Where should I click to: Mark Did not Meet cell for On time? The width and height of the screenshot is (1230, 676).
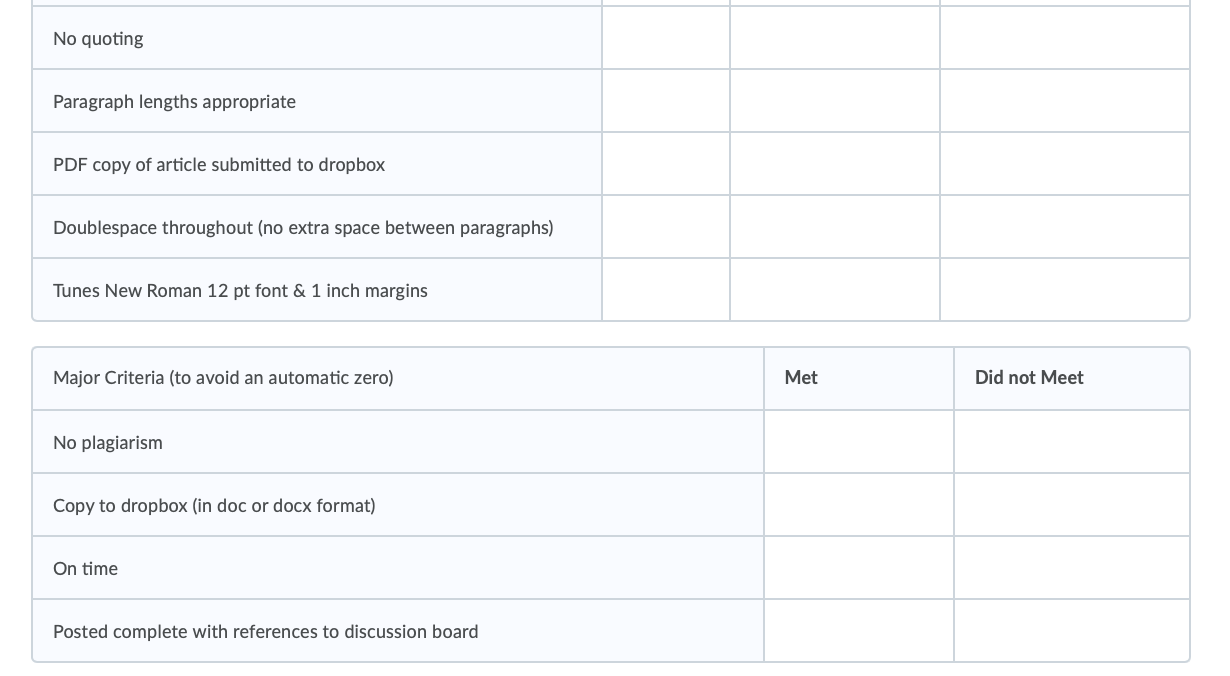pos(1071,568)
